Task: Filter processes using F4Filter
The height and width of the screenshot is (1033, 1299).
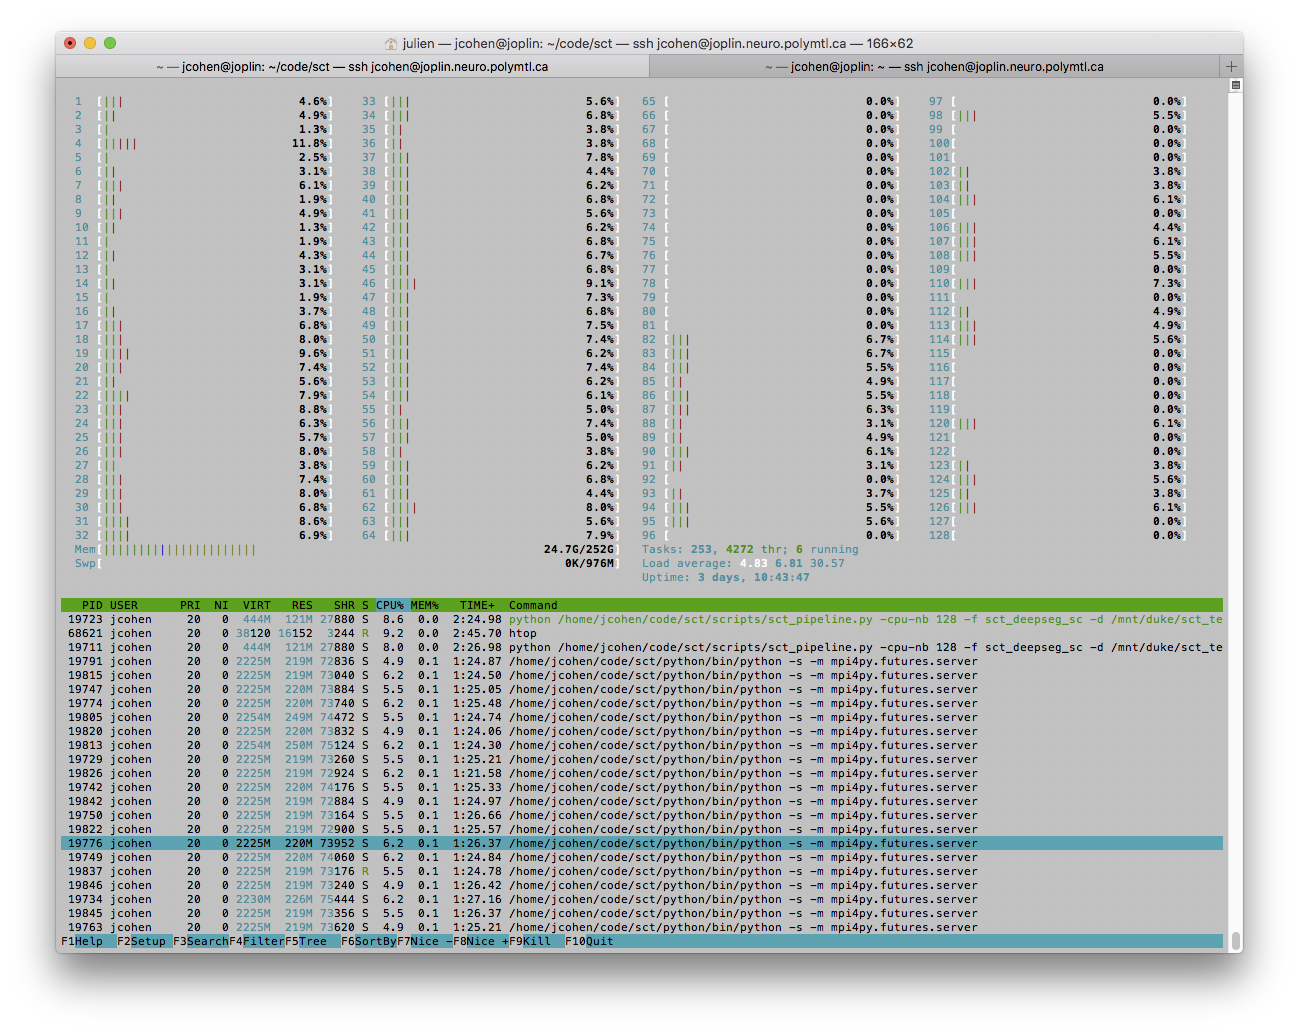Action: (255, 940)
